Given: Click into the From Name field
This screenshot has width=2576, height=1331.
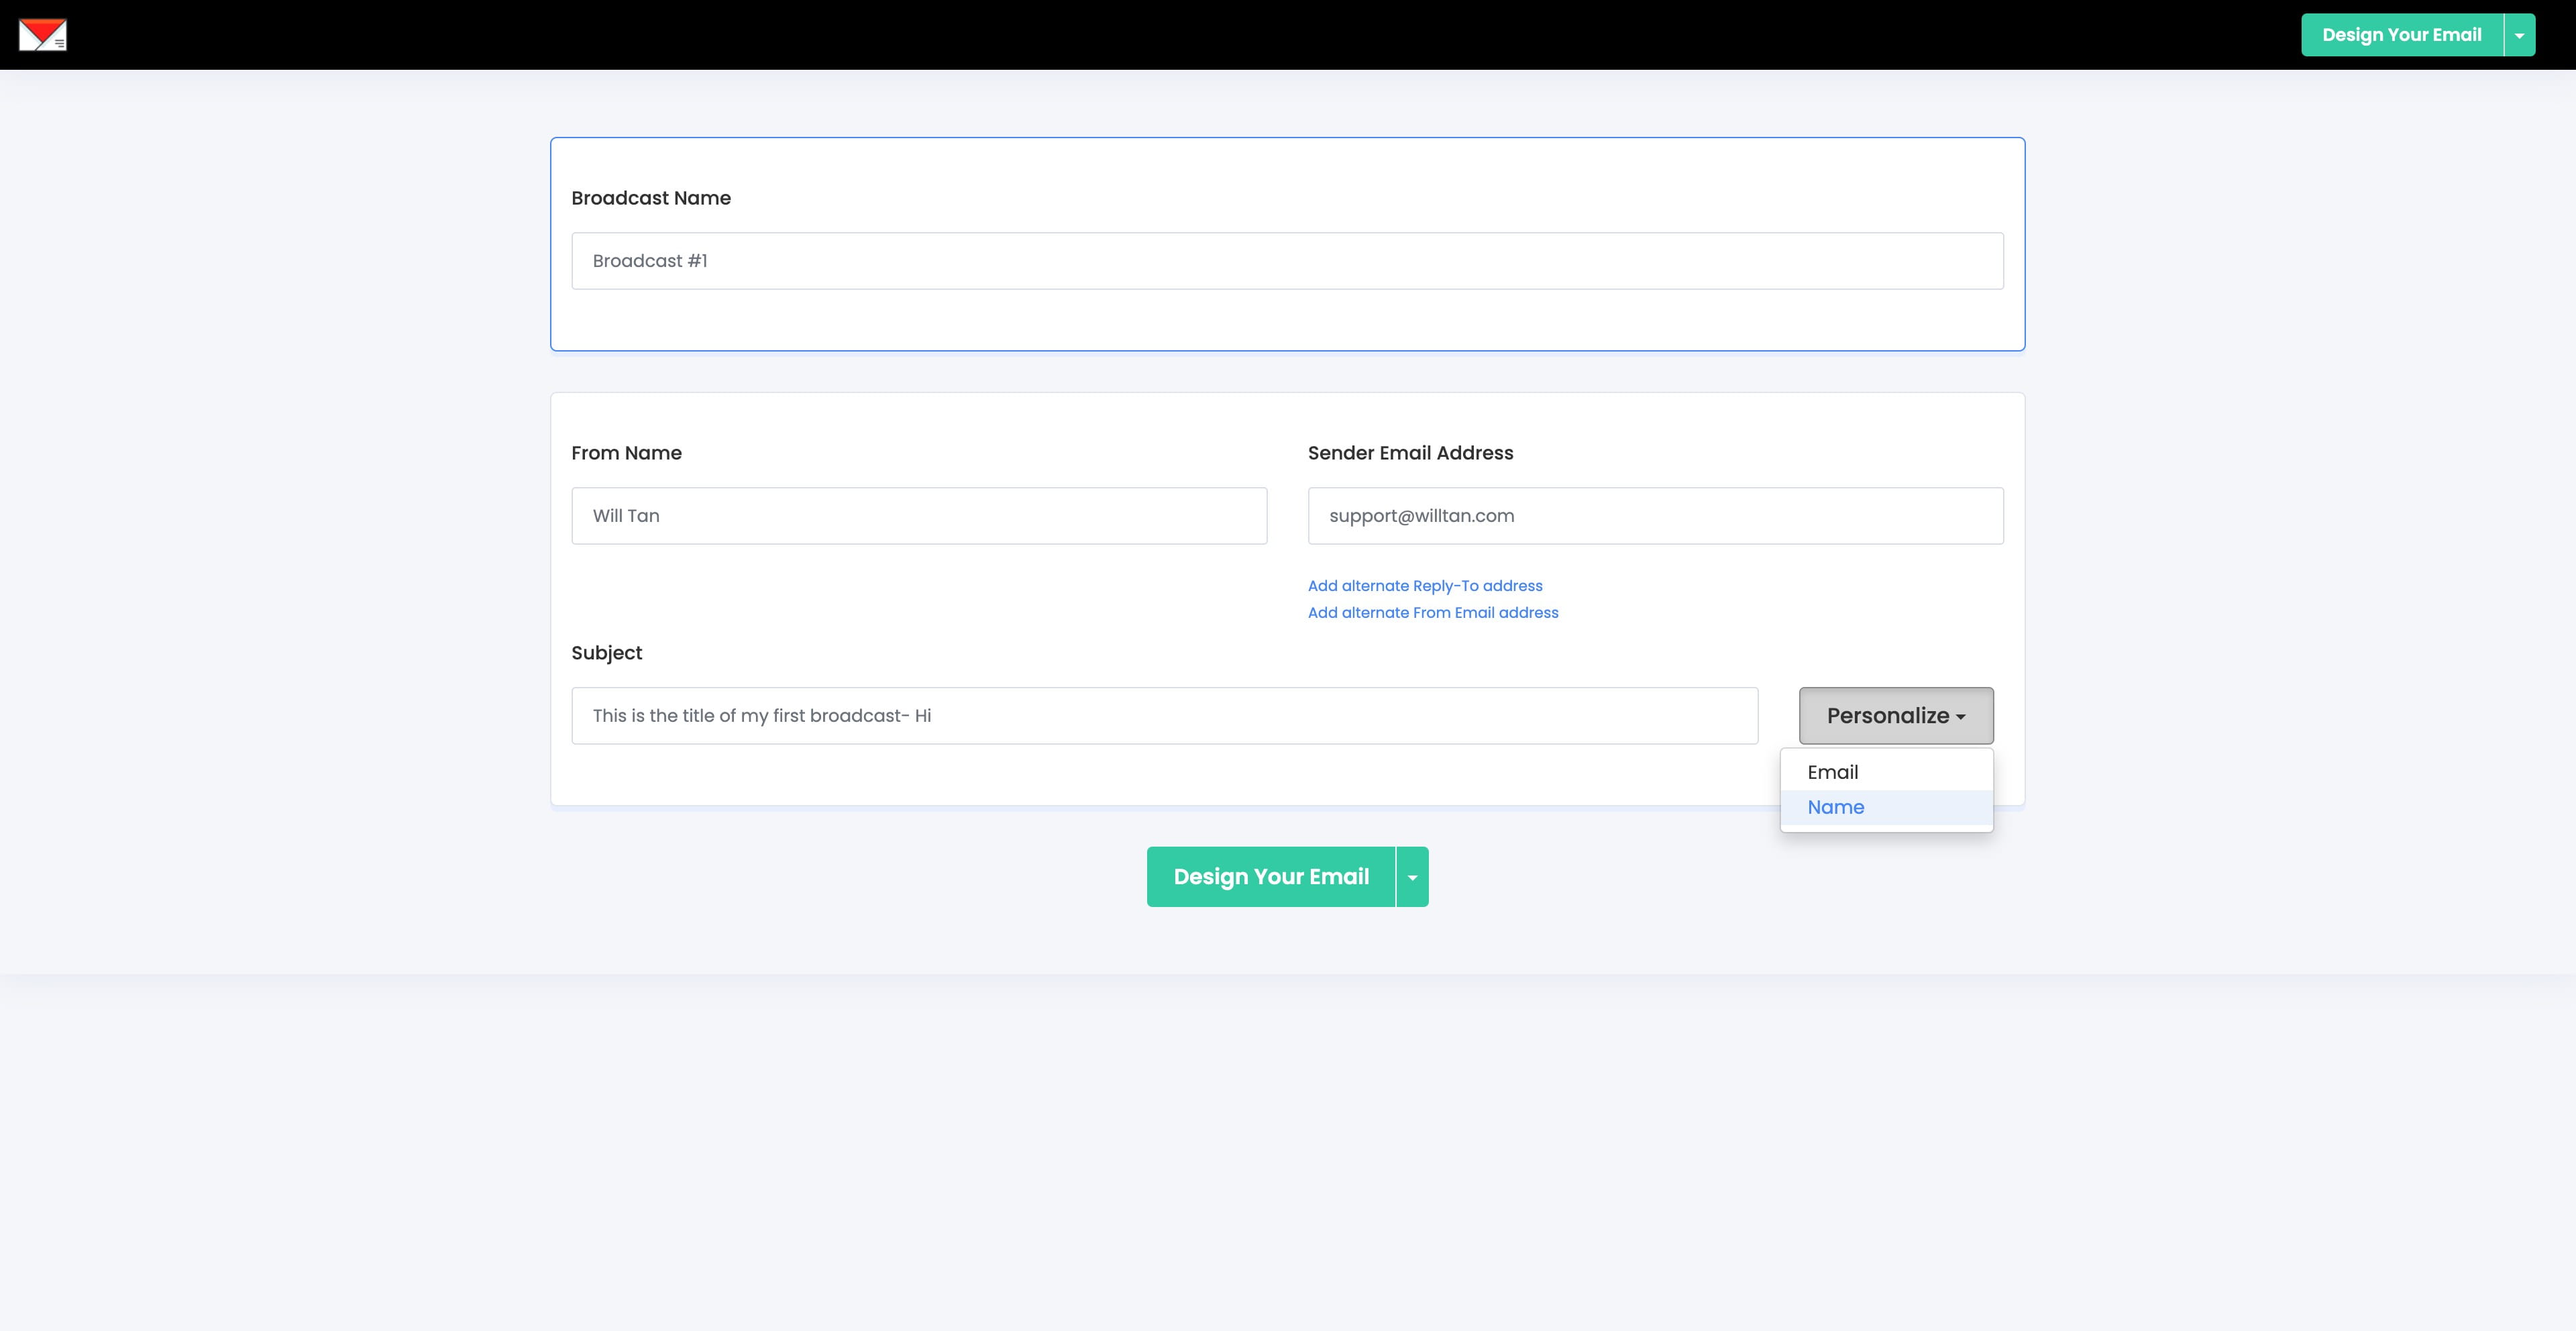Looking at the screenshot, I should click(x=919, y=516).
